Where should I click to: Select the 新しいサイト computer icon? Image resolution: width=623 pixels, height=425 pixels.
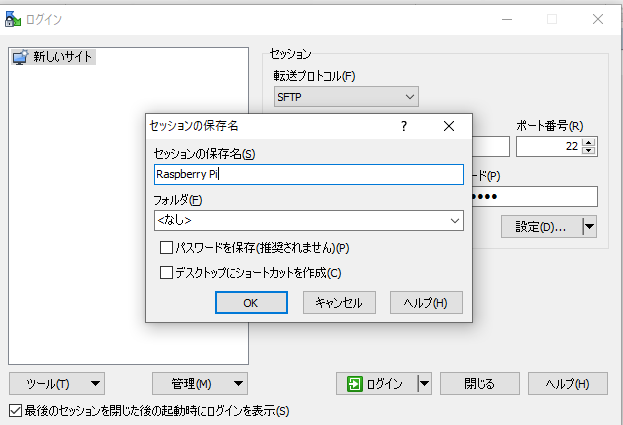(20, 57)
